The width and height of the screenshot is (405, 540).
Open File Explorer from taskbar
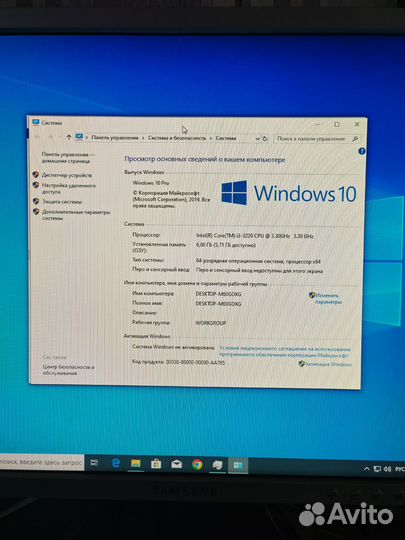coord(136,464)
